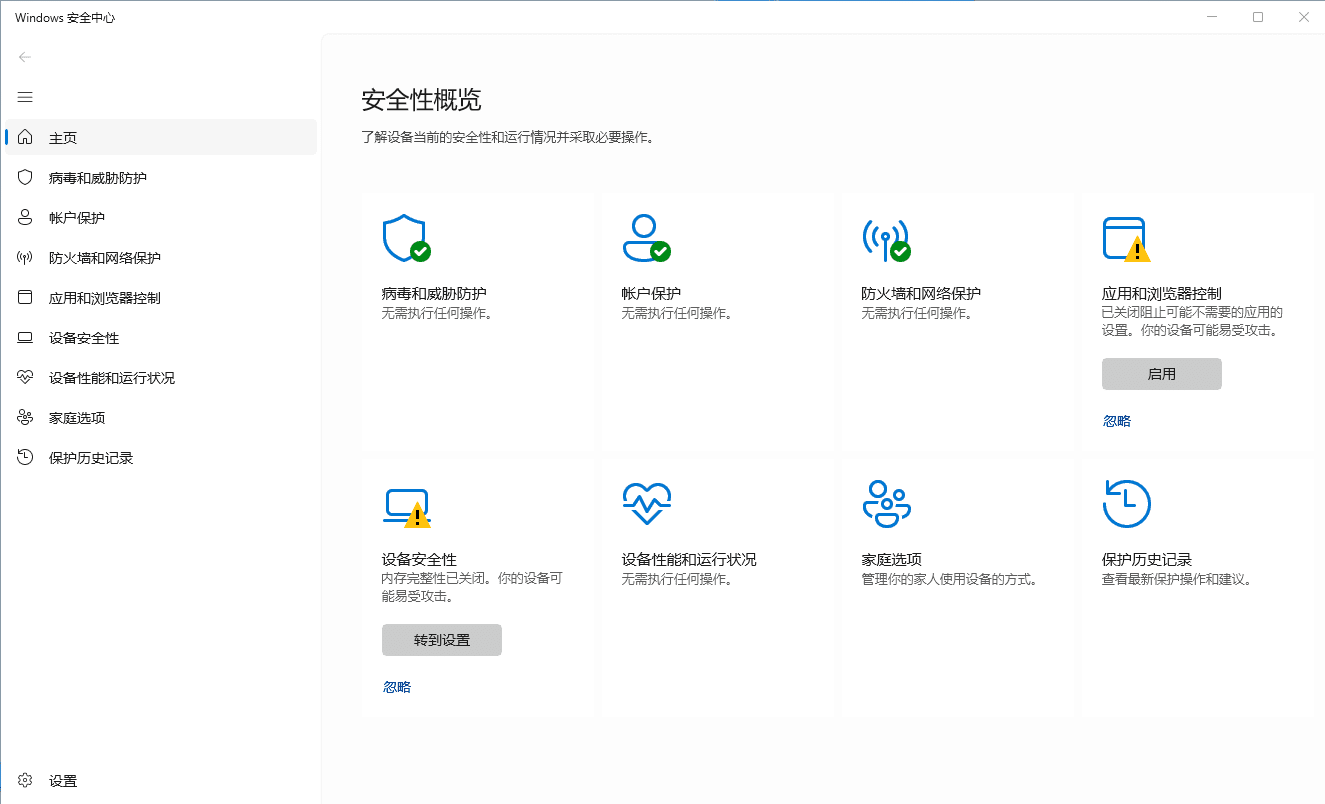This screenshot has width=1325, height=804.
Task: Click the 防火墙和网络保护 card title
Action: tap(921, 294)
